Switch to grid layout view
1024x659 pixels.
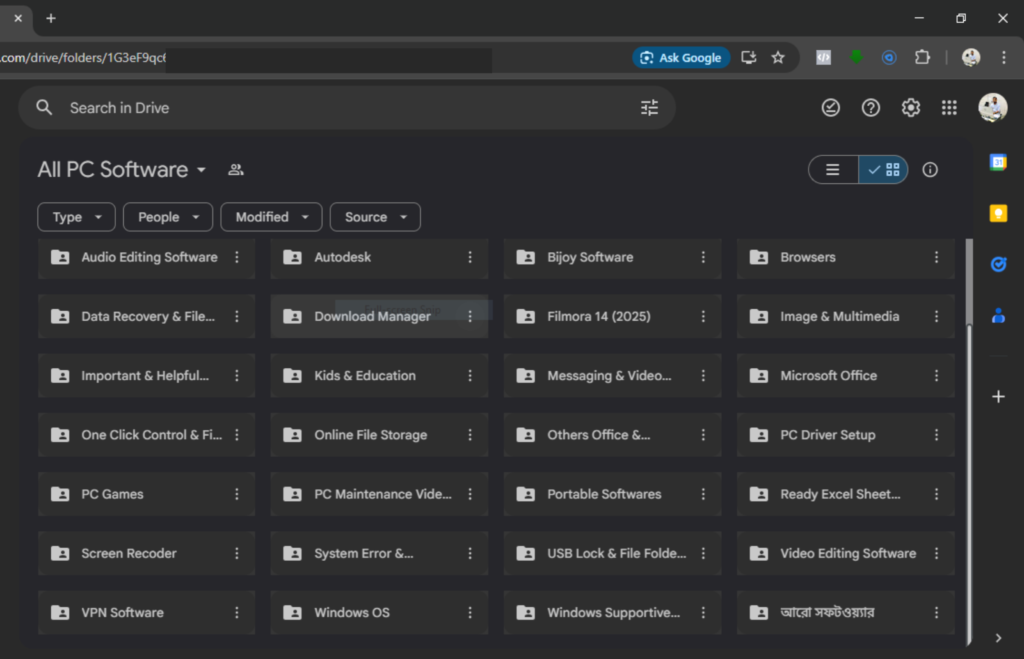point(884,170)
